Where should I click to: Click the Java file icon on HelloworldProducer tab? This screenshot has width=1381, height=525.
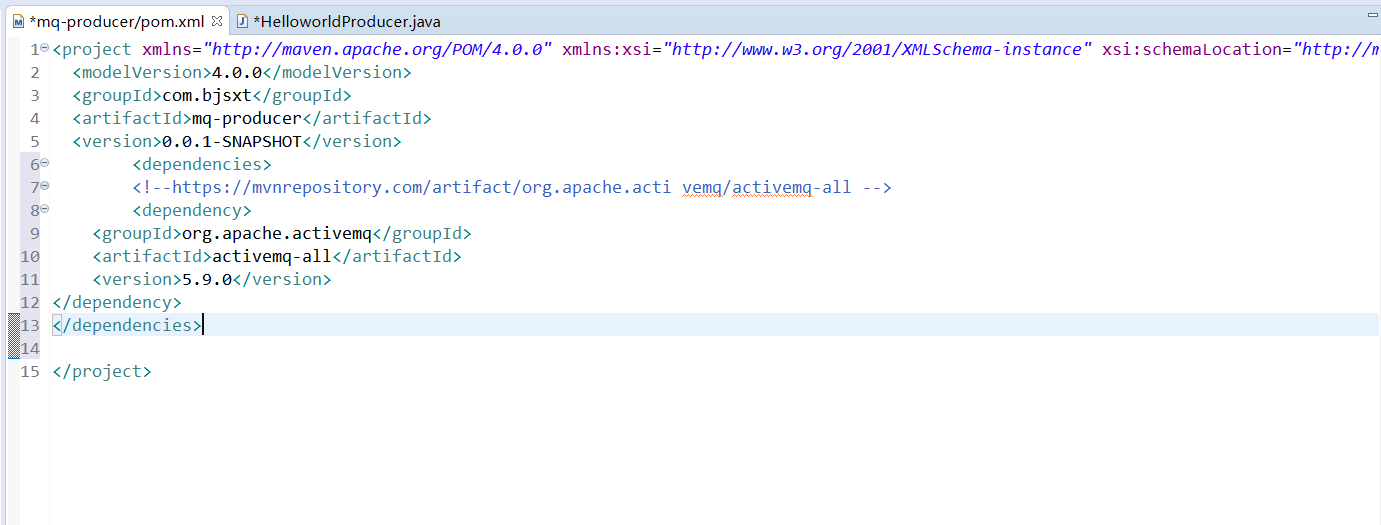point(242,21)
